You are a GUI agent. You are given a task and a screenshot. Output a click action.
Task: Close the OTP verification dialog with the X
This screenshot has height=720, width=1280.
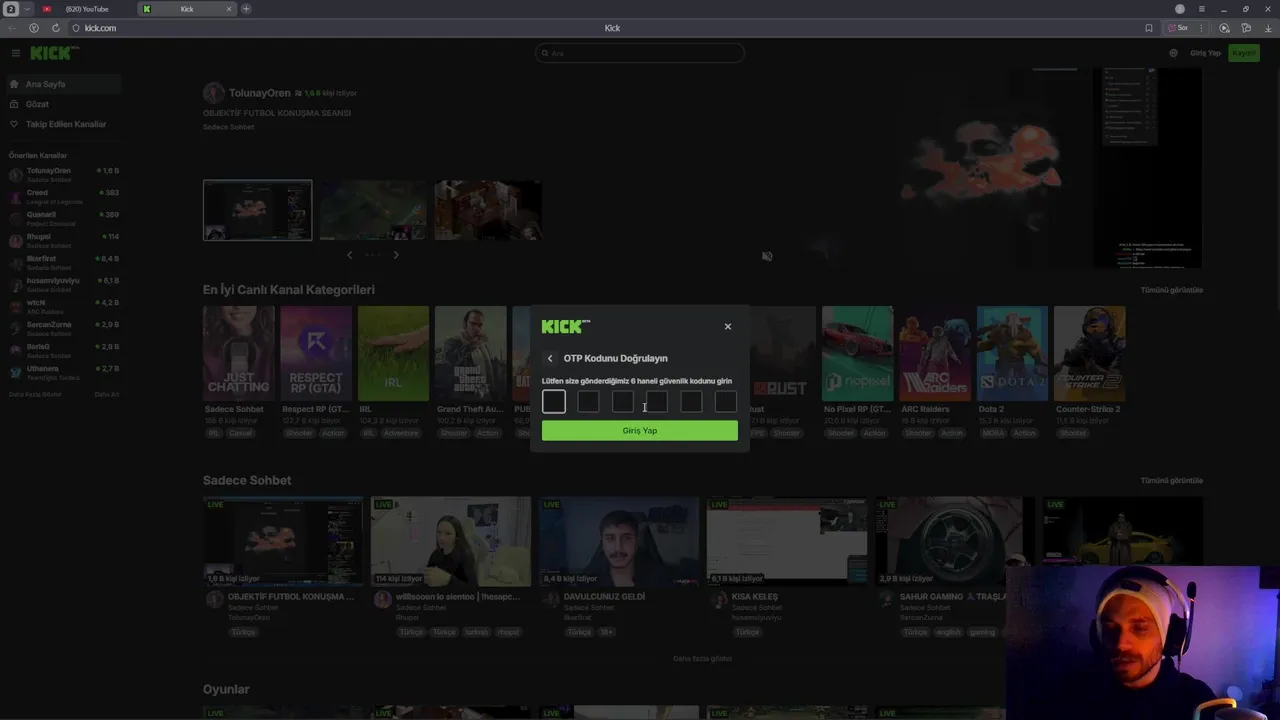[x=728, y=326]
